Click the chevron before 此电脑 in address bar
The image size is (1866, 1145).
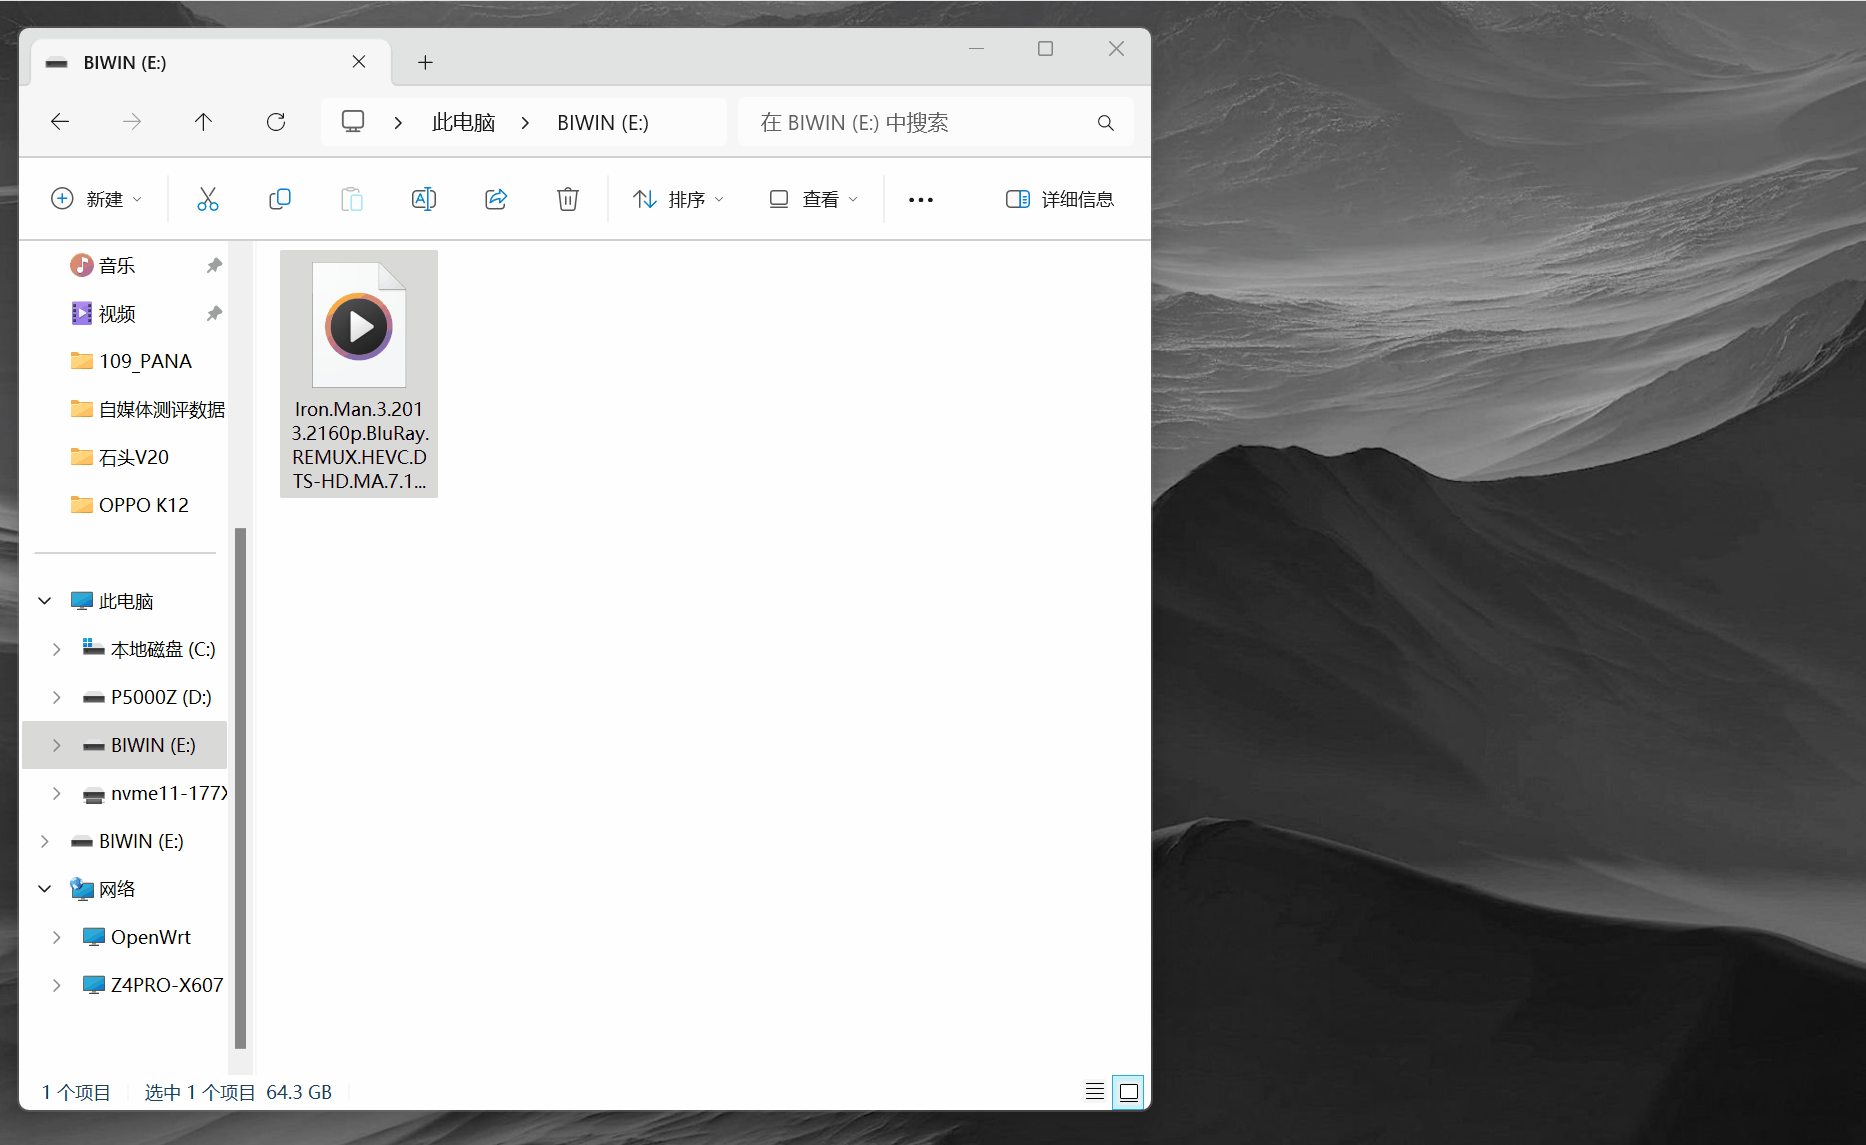398,123
